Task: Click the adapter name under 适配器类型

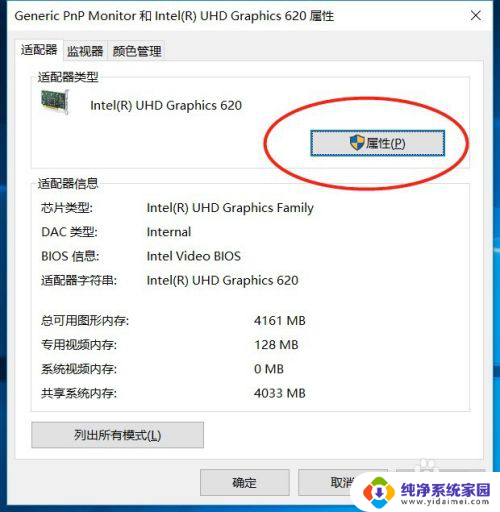Action: pos(166,106)
